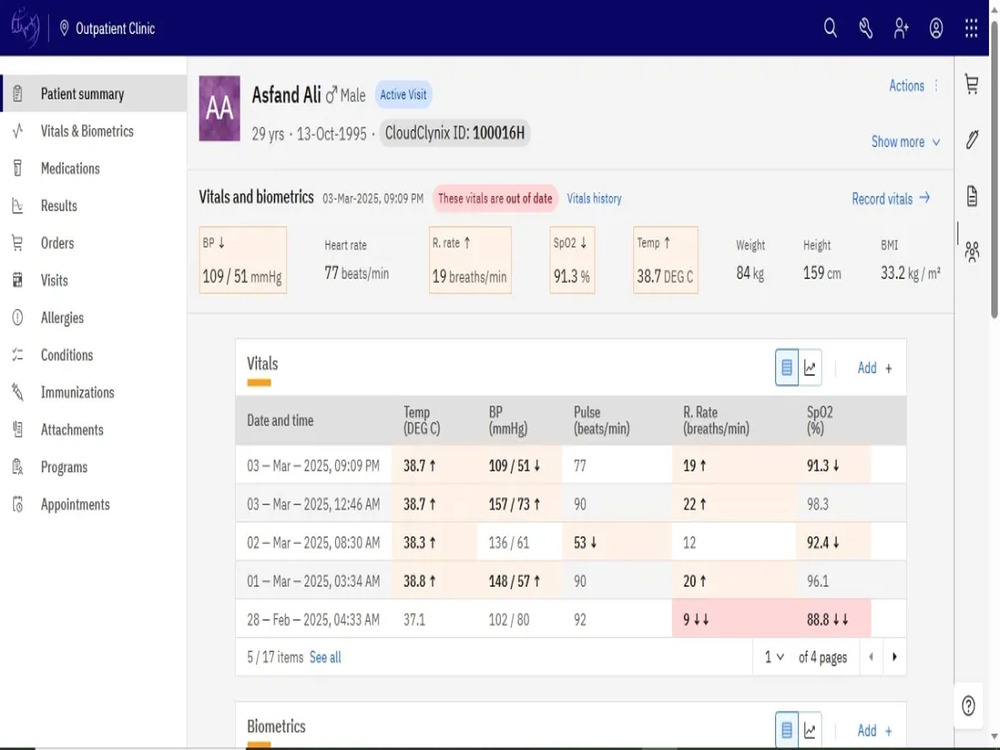Click the patient avatar AA
The height and width of the screenshot is (750, 1000).
[219, 108]
